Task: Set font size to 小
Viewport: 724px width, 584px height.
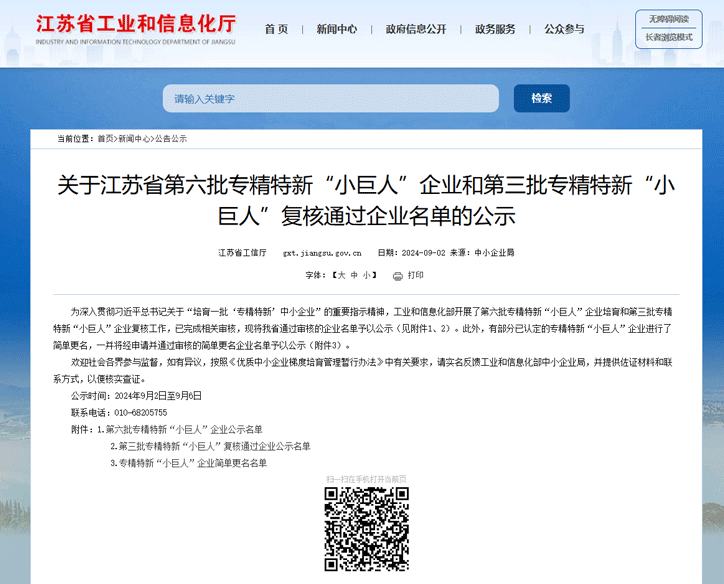Action: [367, 275]
